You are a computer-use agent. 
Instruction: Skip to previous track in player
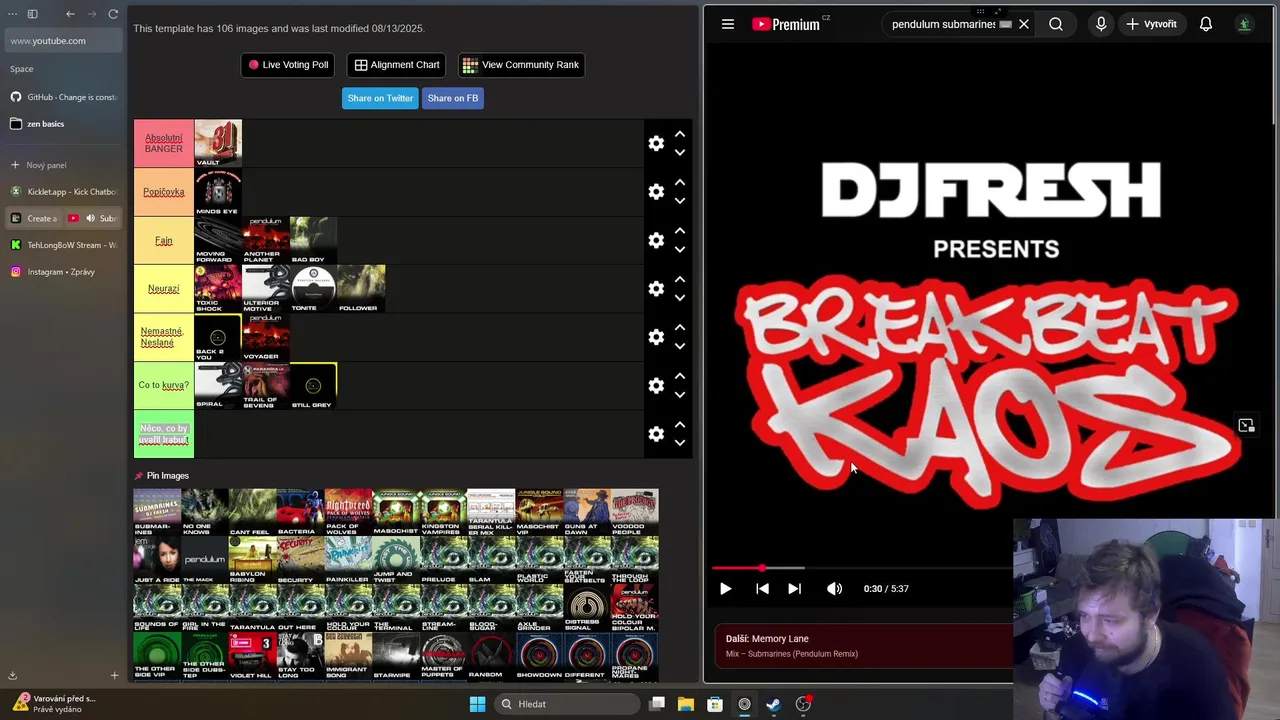[x=762, y=589]
